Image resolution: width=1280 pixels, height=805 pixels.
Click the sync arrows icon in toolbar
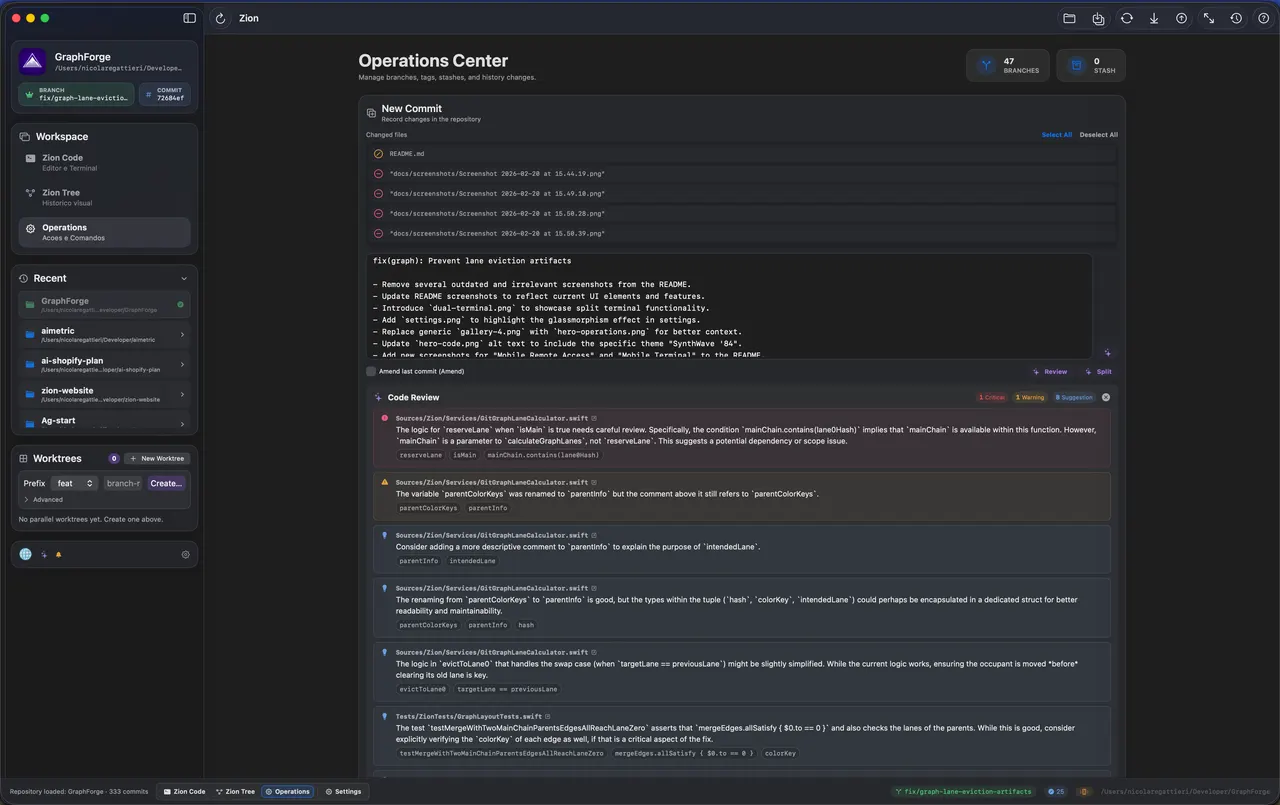pos(1126,18)
